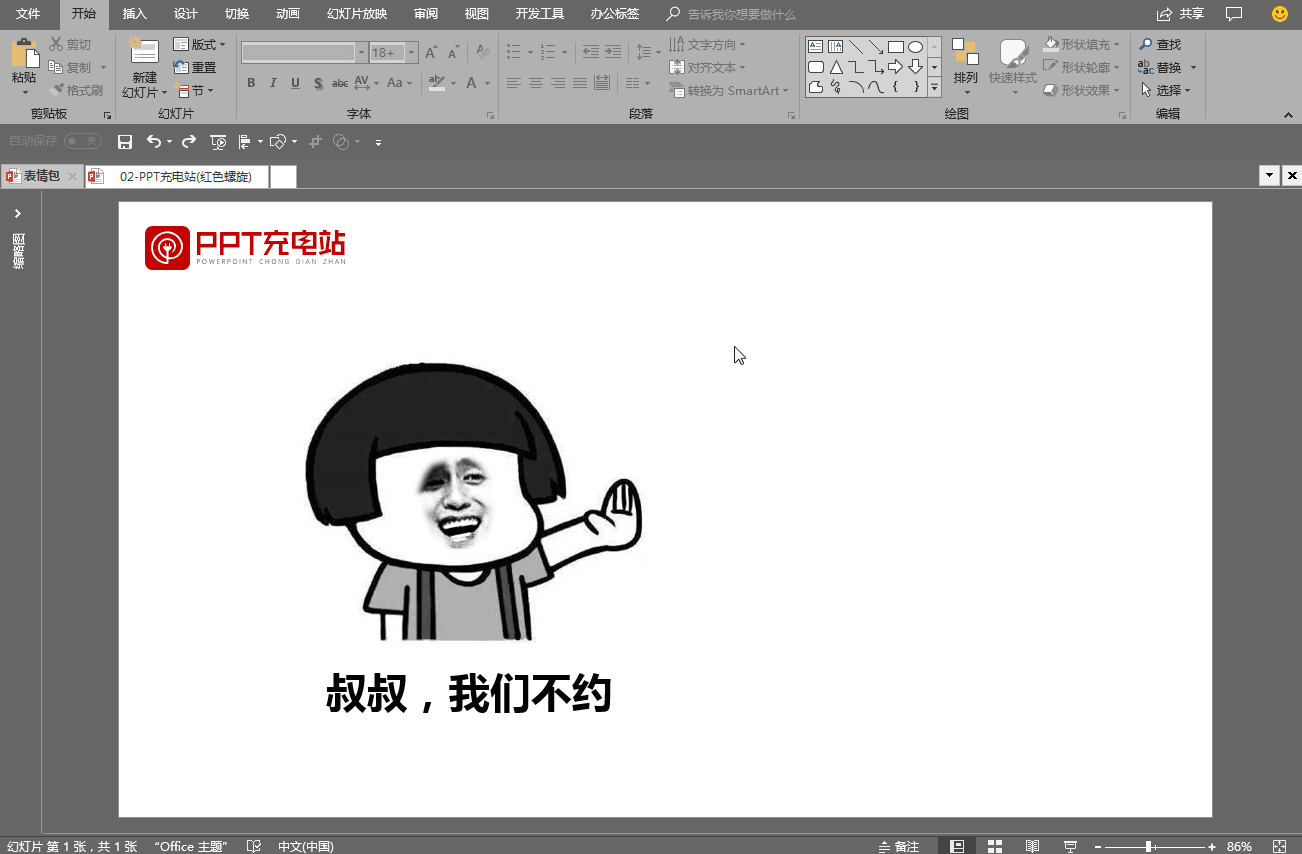Open the Select (选择) dropdown
Image resolution: width=1302 pixels, height=854 pixels.
click(x=1165, y=90)
